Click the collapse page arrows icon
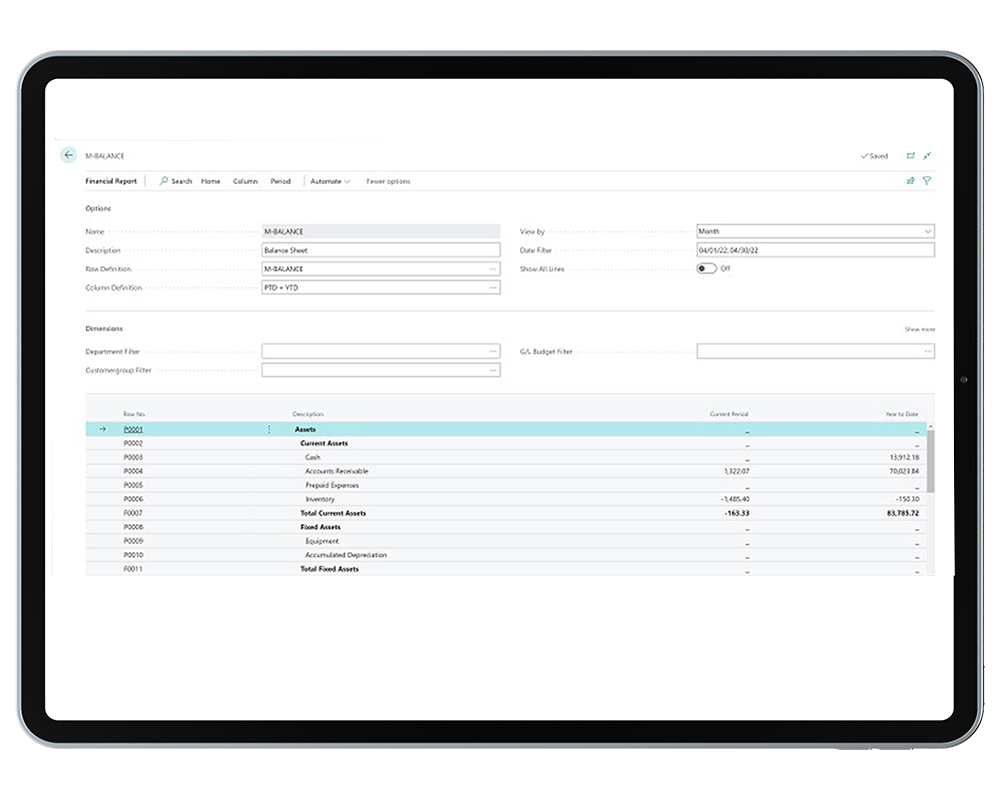 [928, 156]
